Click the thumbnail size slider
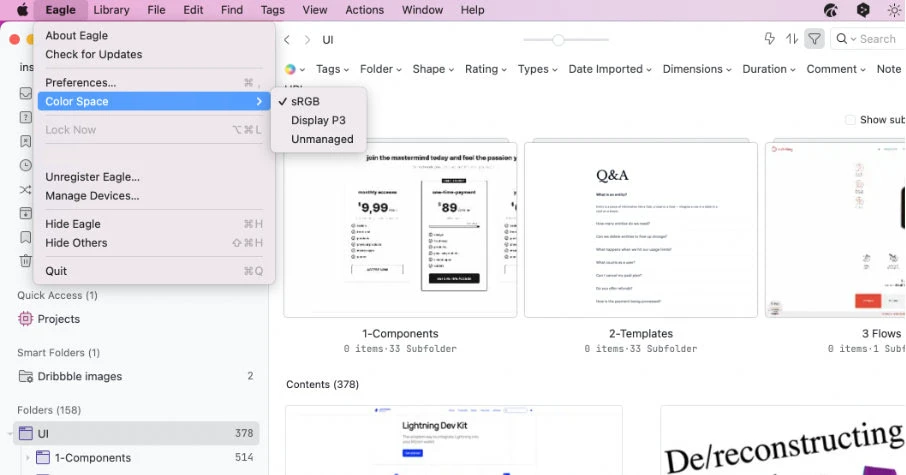 (x=558, y=40)
